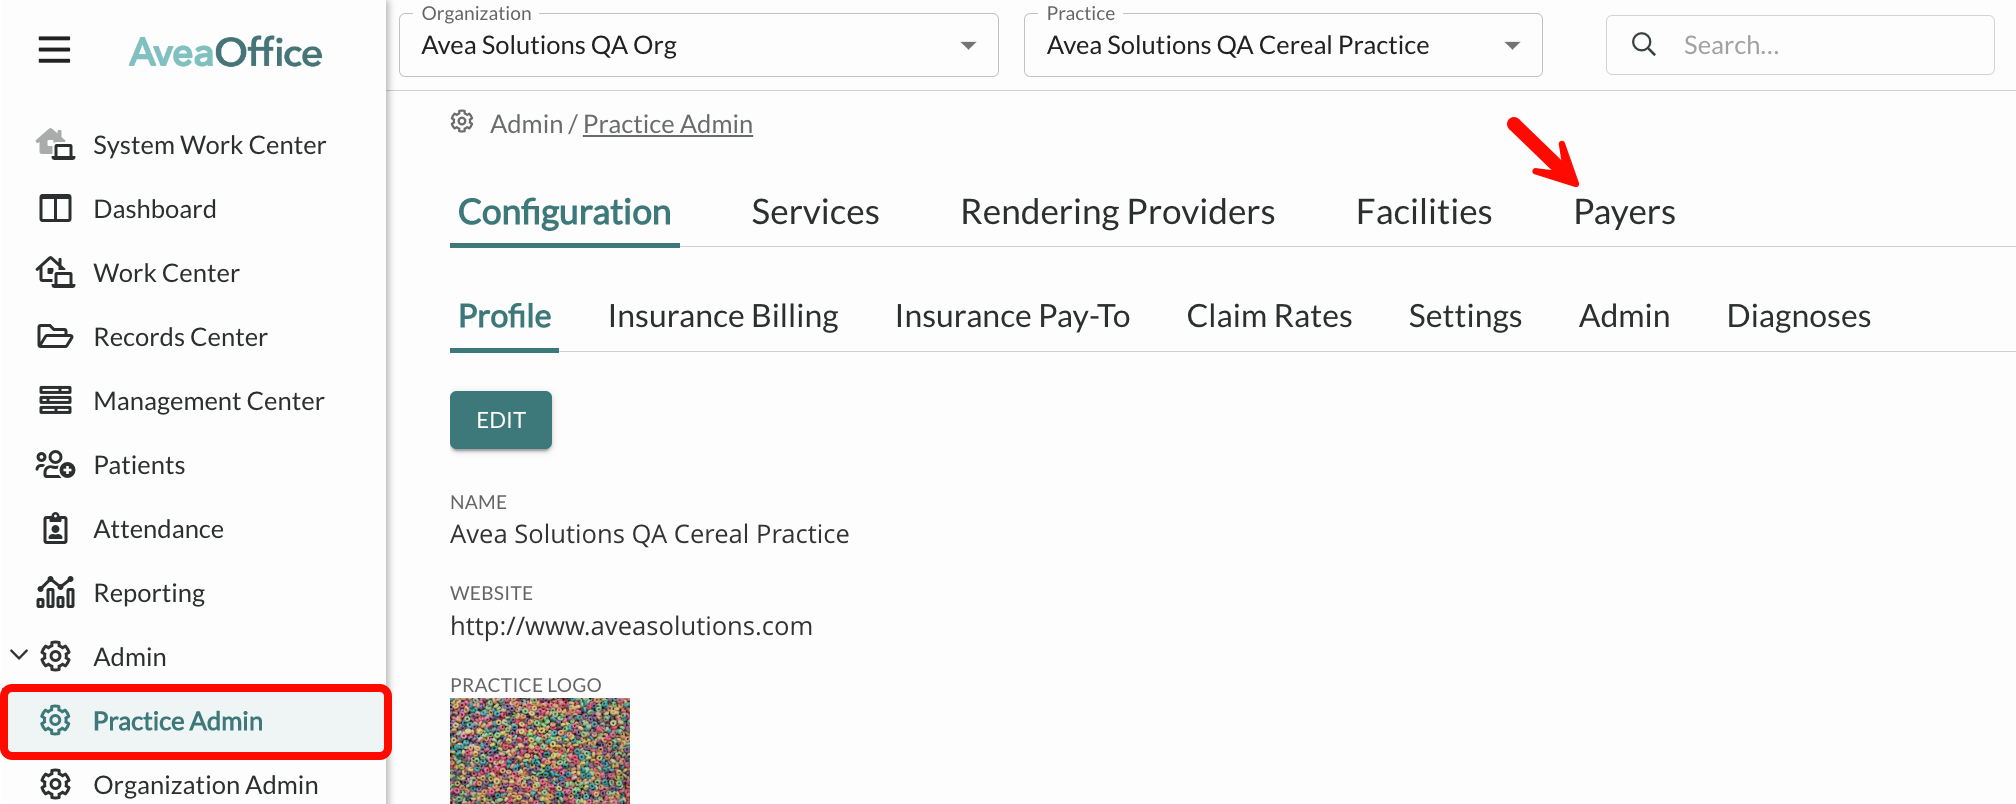The image size is (2016, 804).
Task: Click the Records Center folder icon
Action: (x=55, y=337)
